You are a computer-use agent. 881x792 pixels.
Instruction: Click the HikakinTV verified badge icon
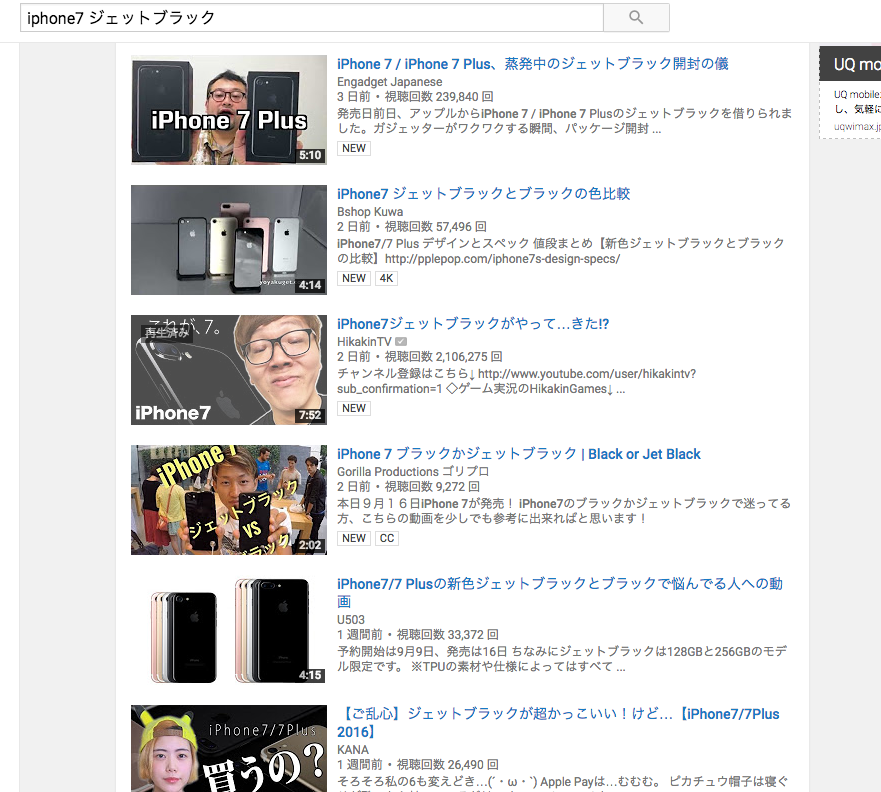tap(401, 342)
